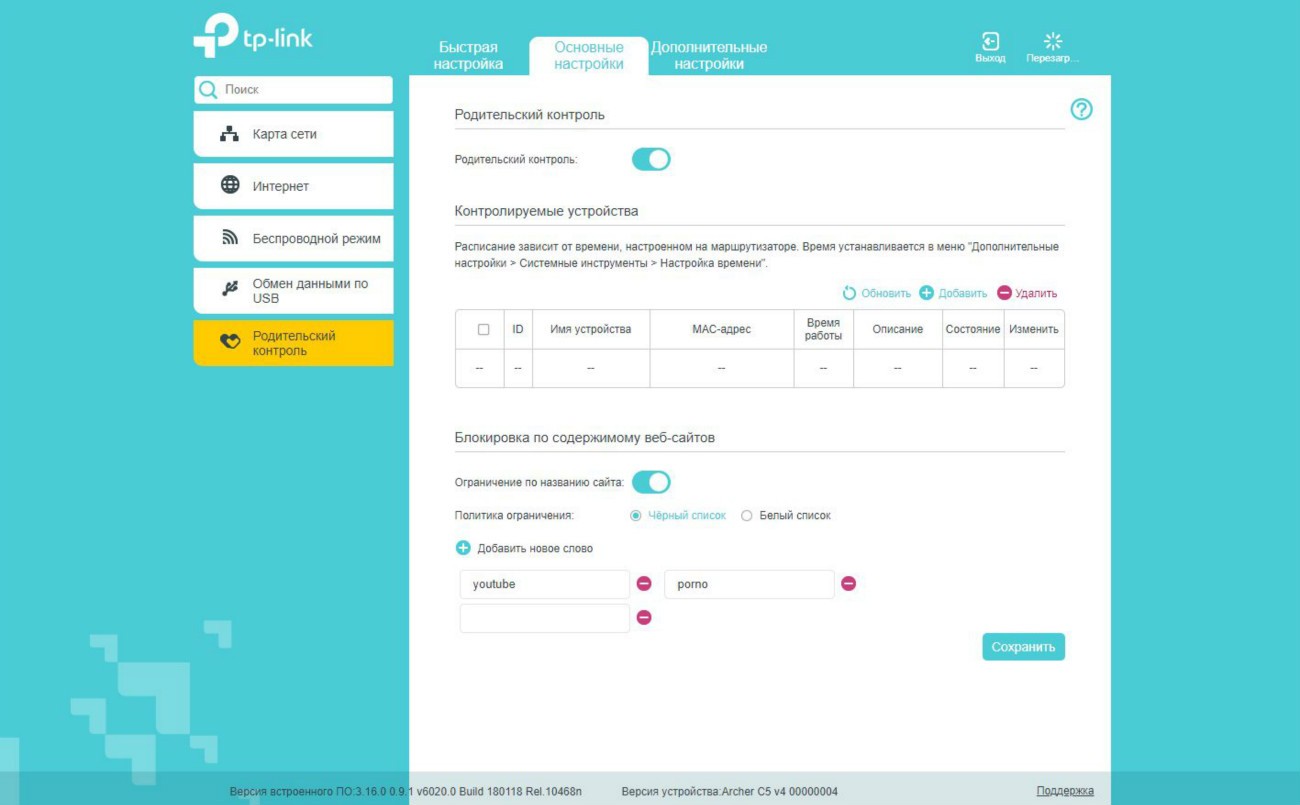Click the plus icon Добавить новое слово

pyautogui.click(x=463, y=548)
